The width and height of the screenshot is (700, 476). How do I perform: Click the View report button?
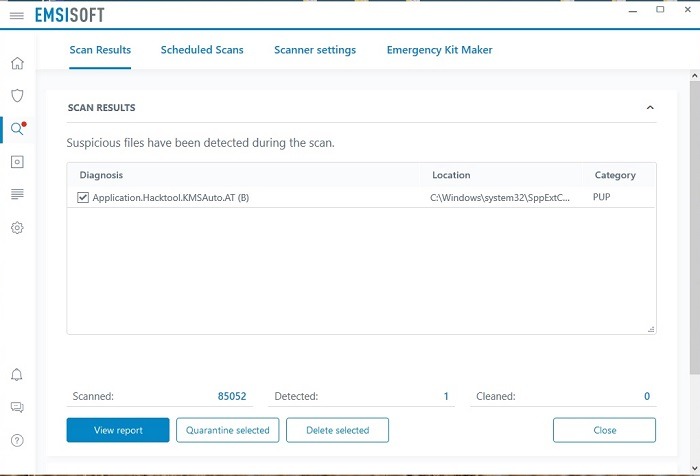click(118, 430)
